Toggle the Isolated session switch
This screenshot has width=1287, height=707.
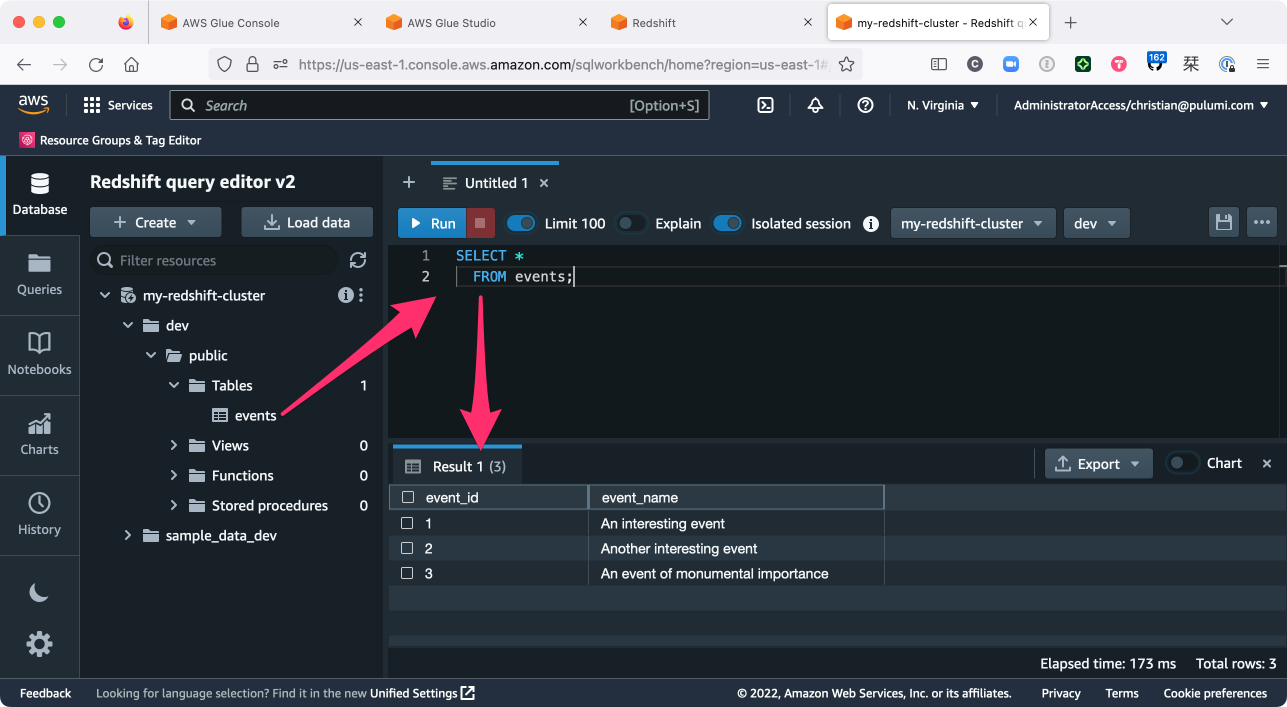pos(728,223)
